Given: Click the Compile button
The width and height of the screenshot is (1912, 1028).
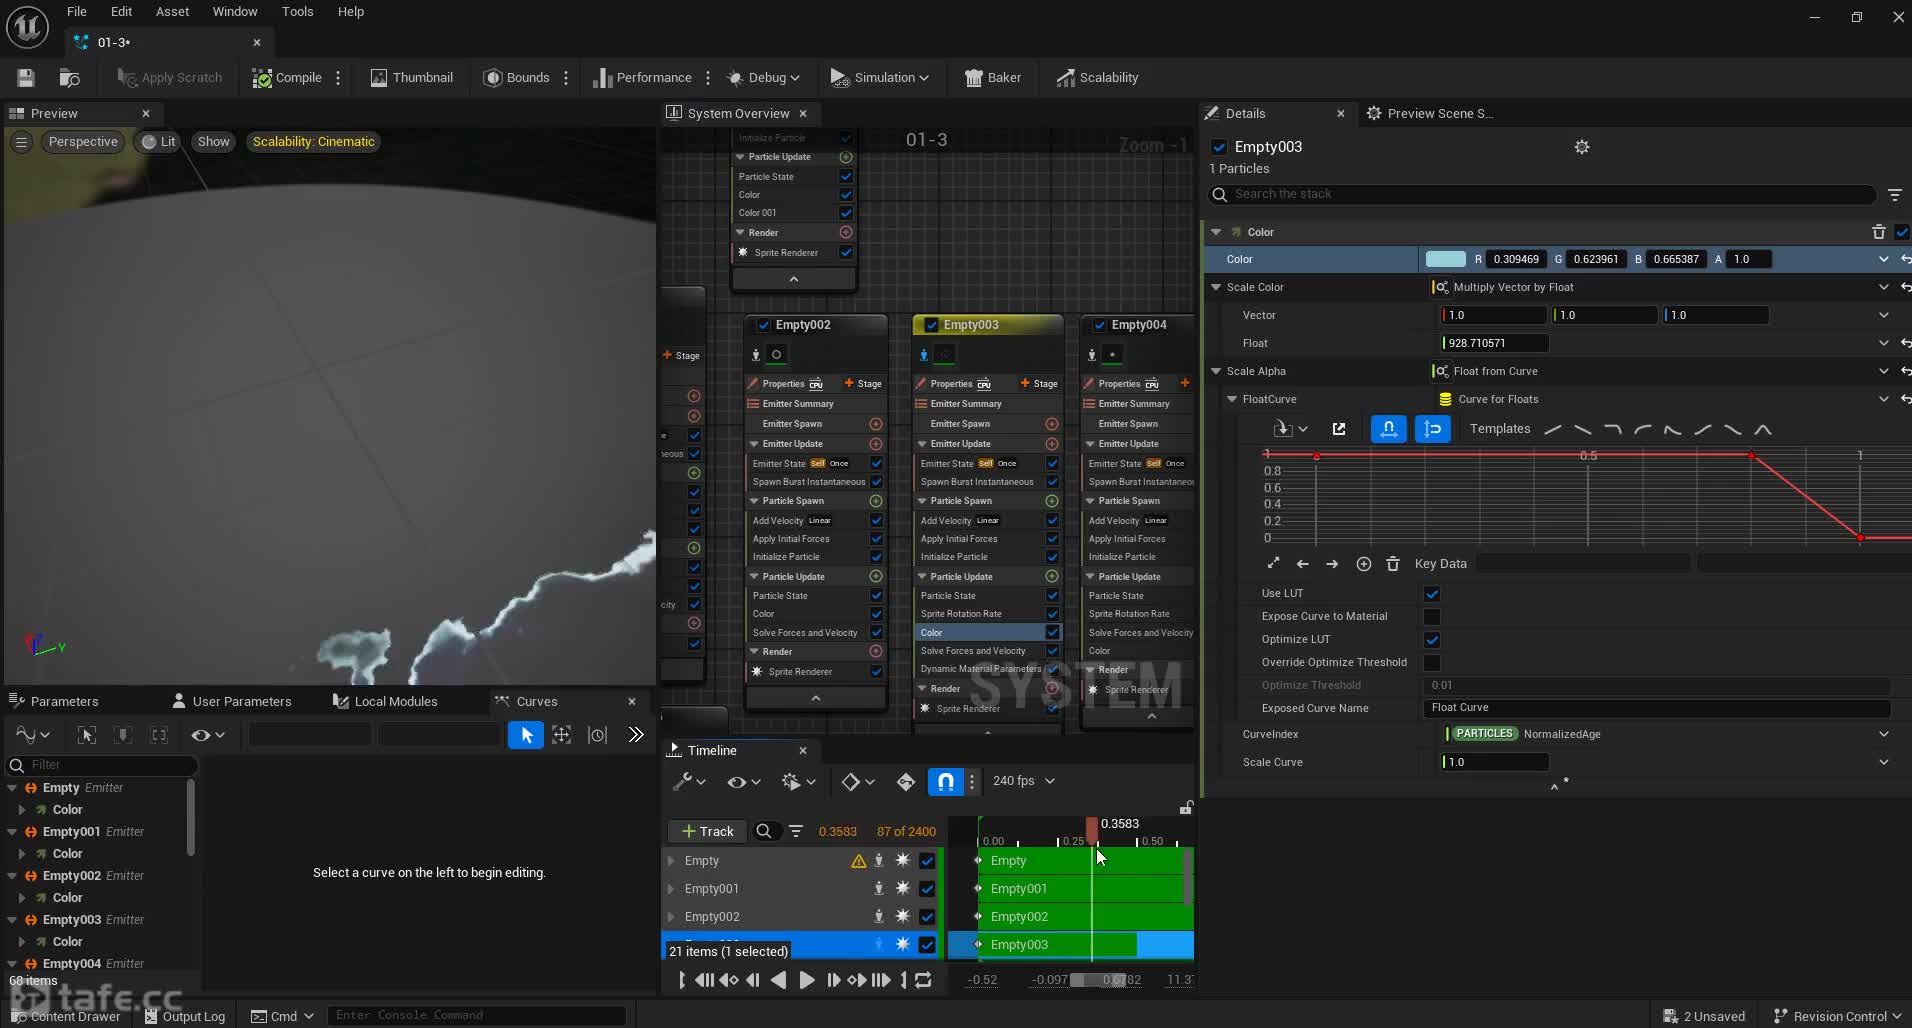Looking at the screenshot, I should pos(287,78).
